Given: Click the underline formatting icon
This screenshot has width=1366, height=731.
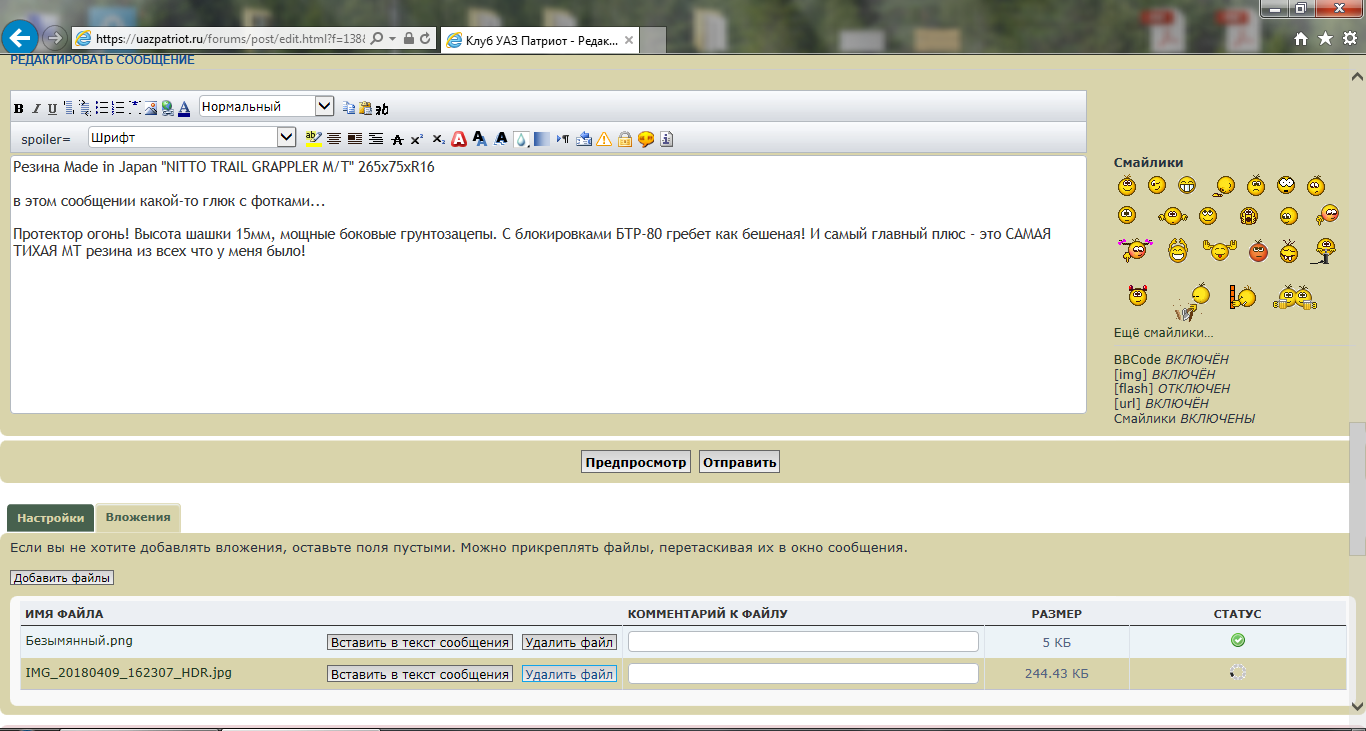Looking at the screenshot, I should (x=52, y=108).
